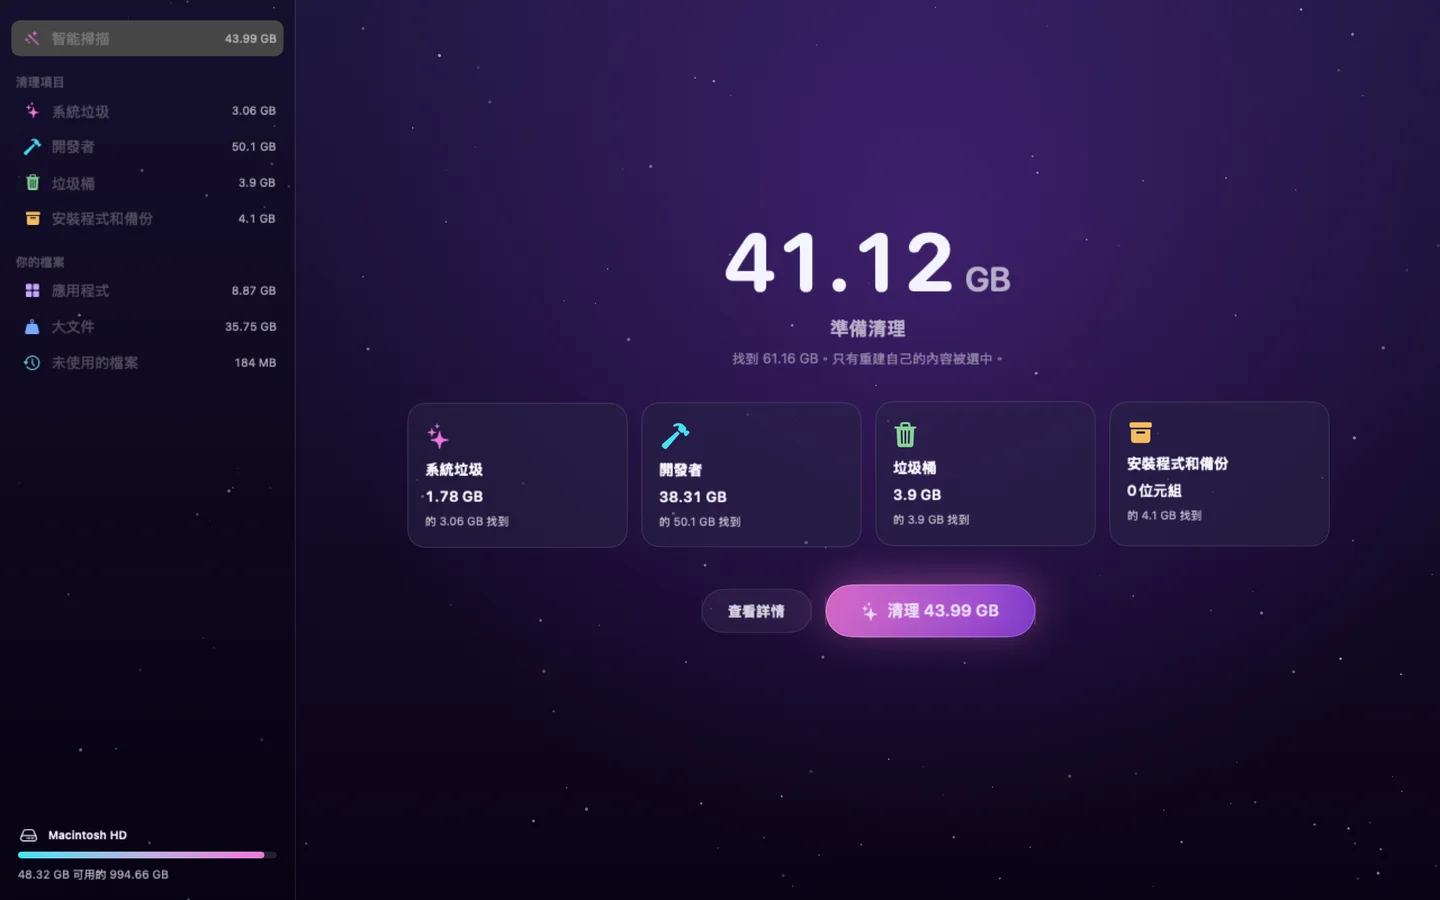Image resolution: width=1440 pixels, height=900 pixels.
Task: Click the 清理項目 section header
Action: click(40, 82)
